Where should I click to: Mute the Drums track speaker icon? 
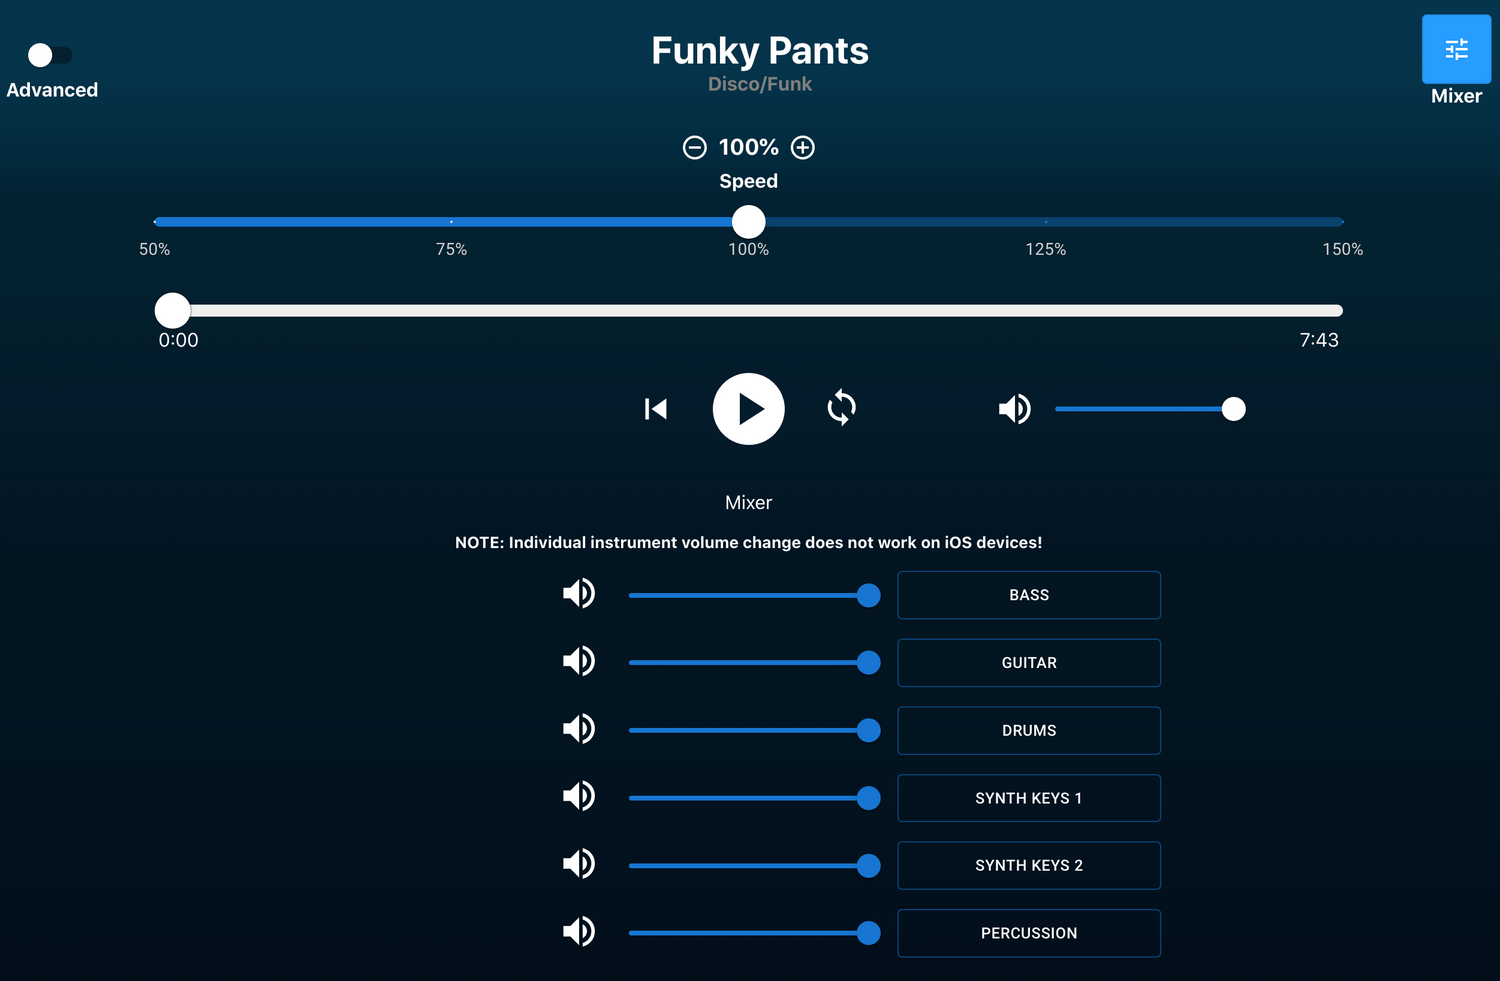pyautogui.click(x=579, y=729)
